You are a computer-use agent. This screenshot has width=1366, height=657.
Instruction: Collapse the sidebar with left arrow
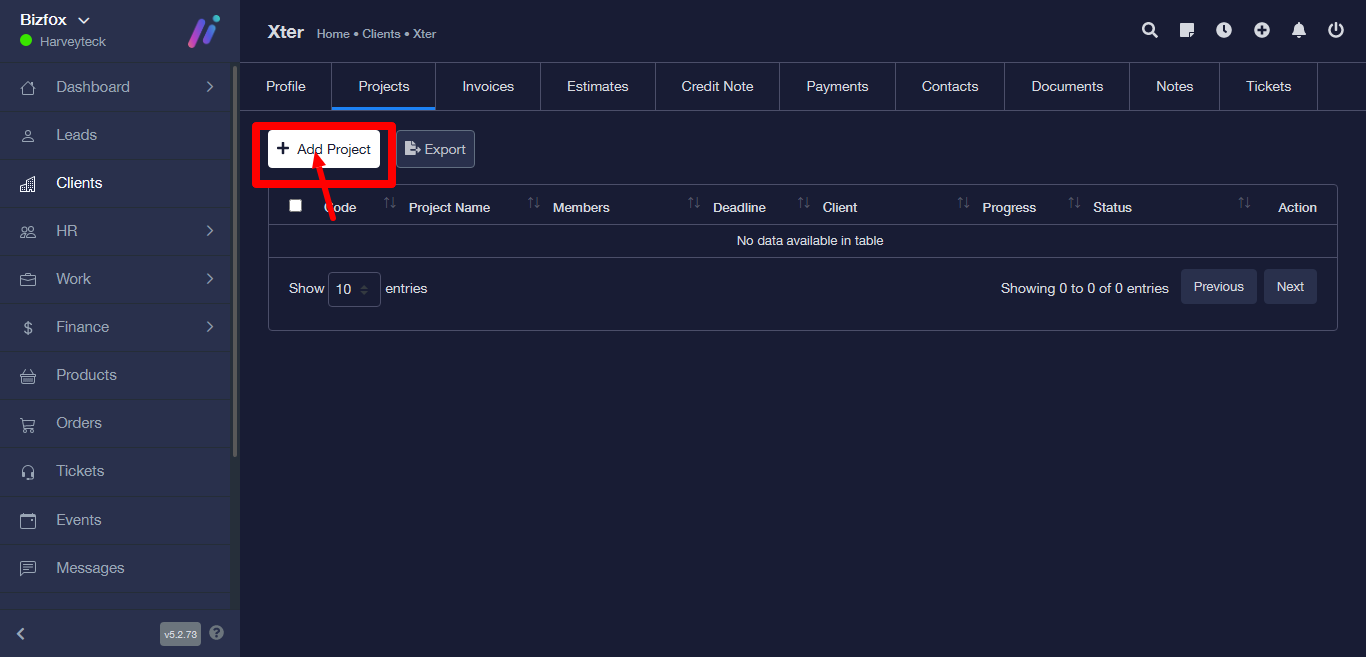click(x=21, y=634)
